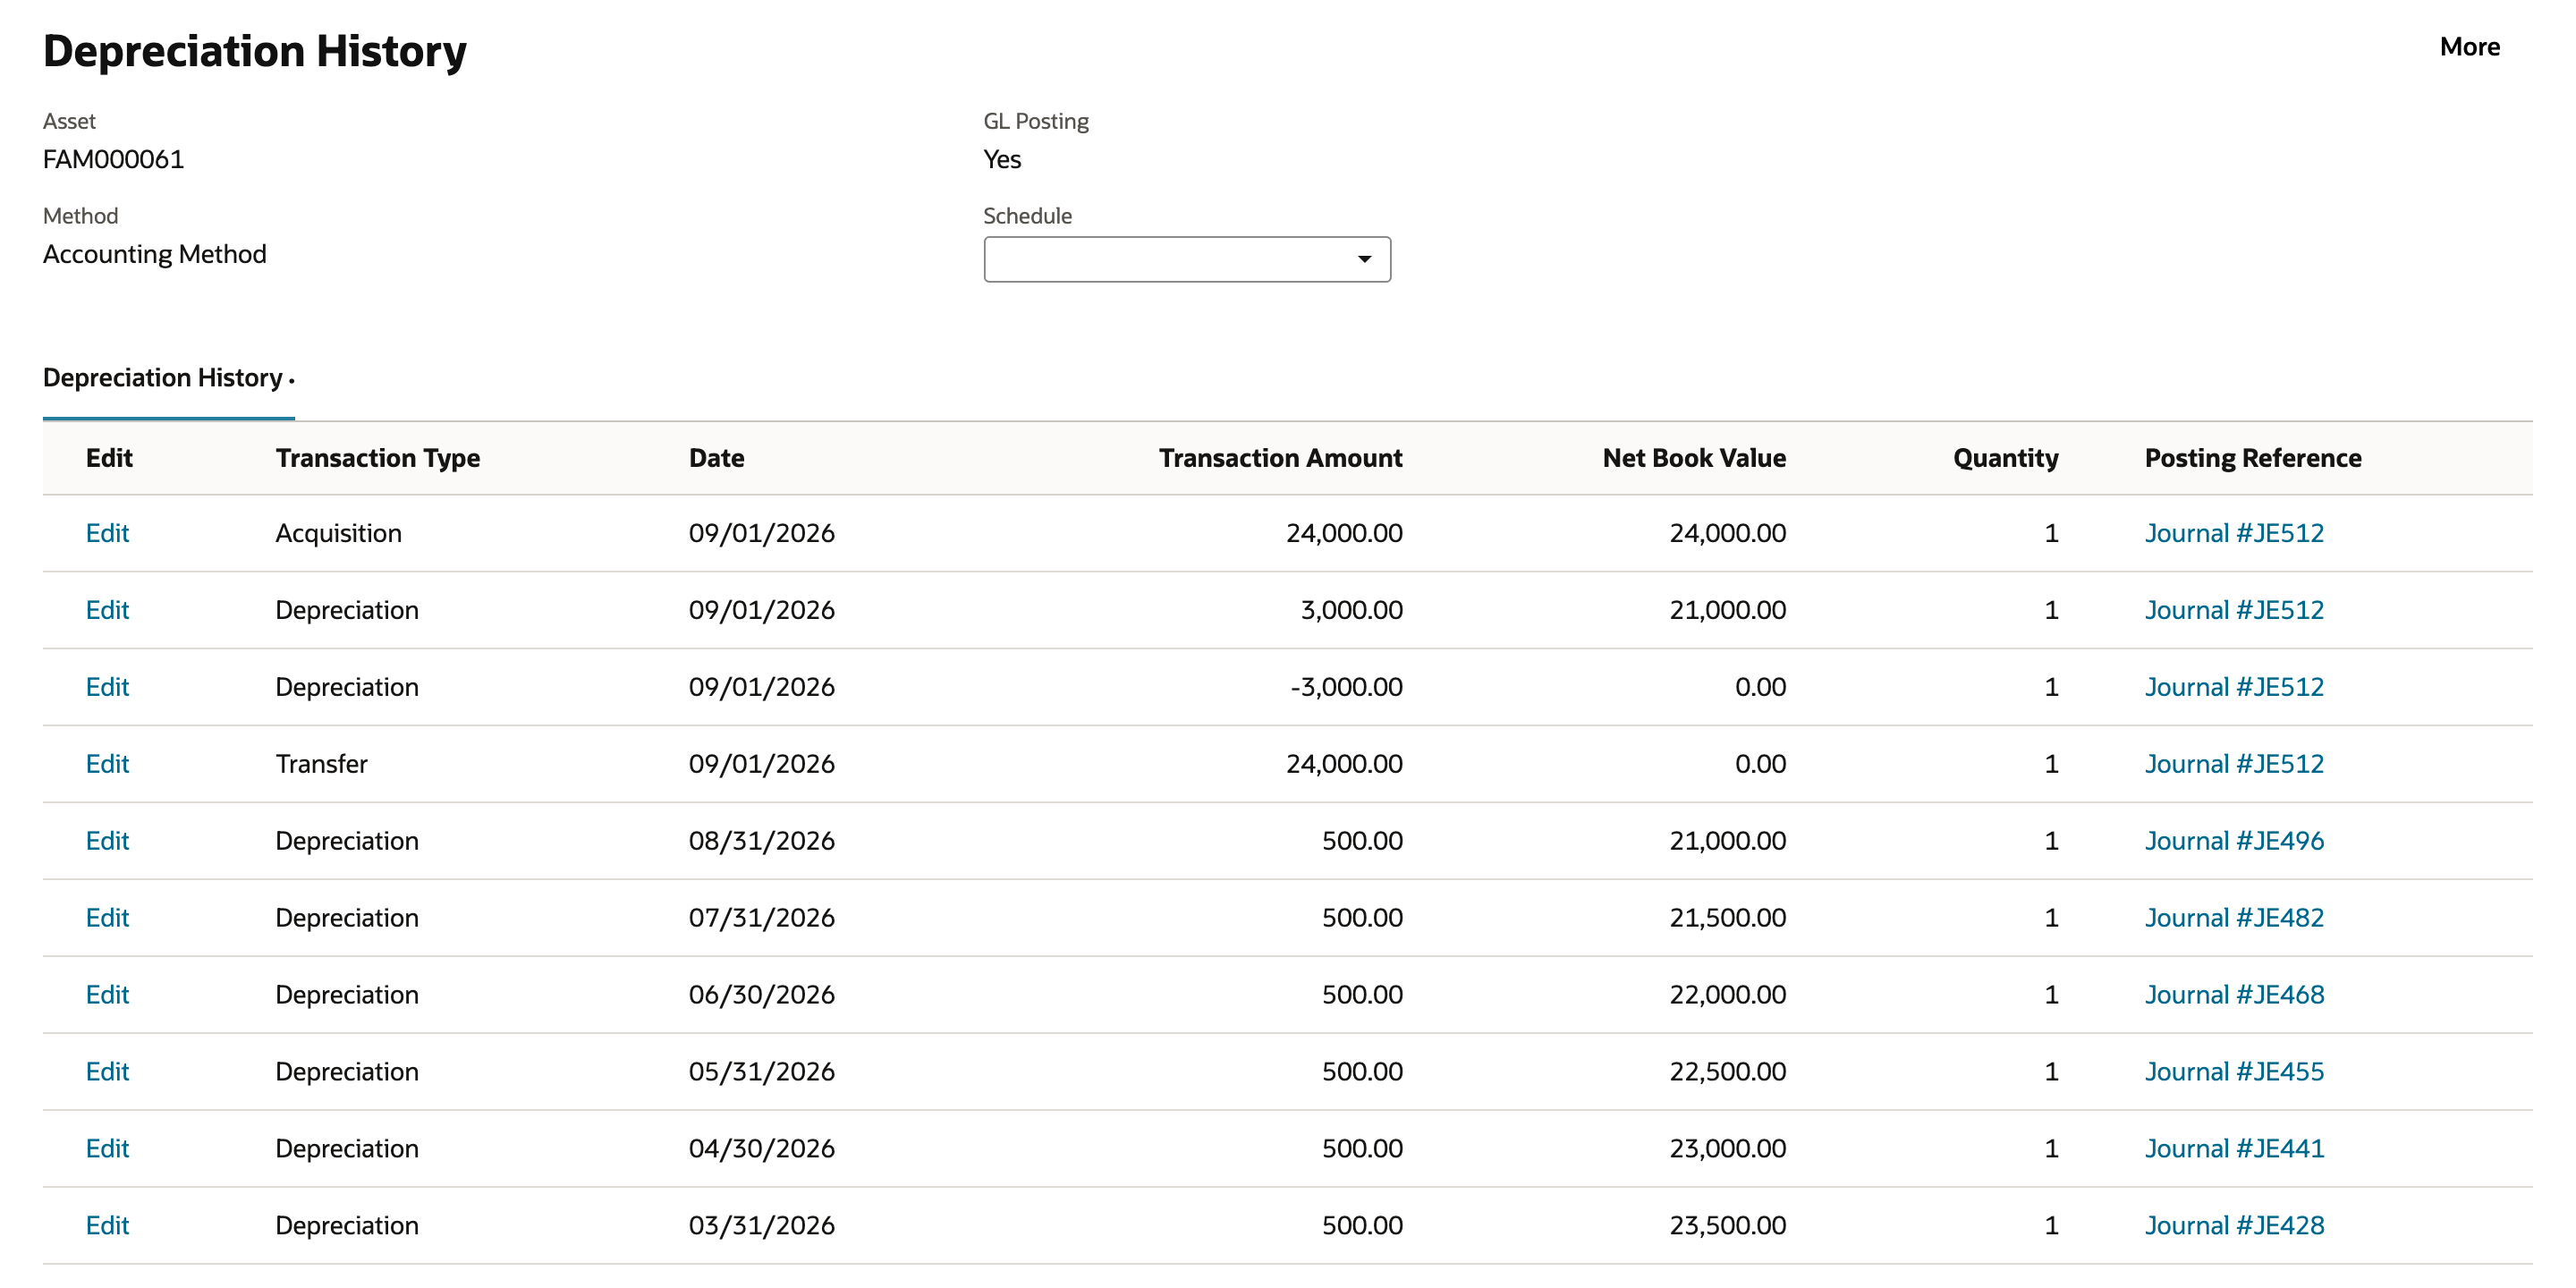Click the 06/30/2026 date cell
This screenshot has width=2576, height=1288.
pos(761,995)
